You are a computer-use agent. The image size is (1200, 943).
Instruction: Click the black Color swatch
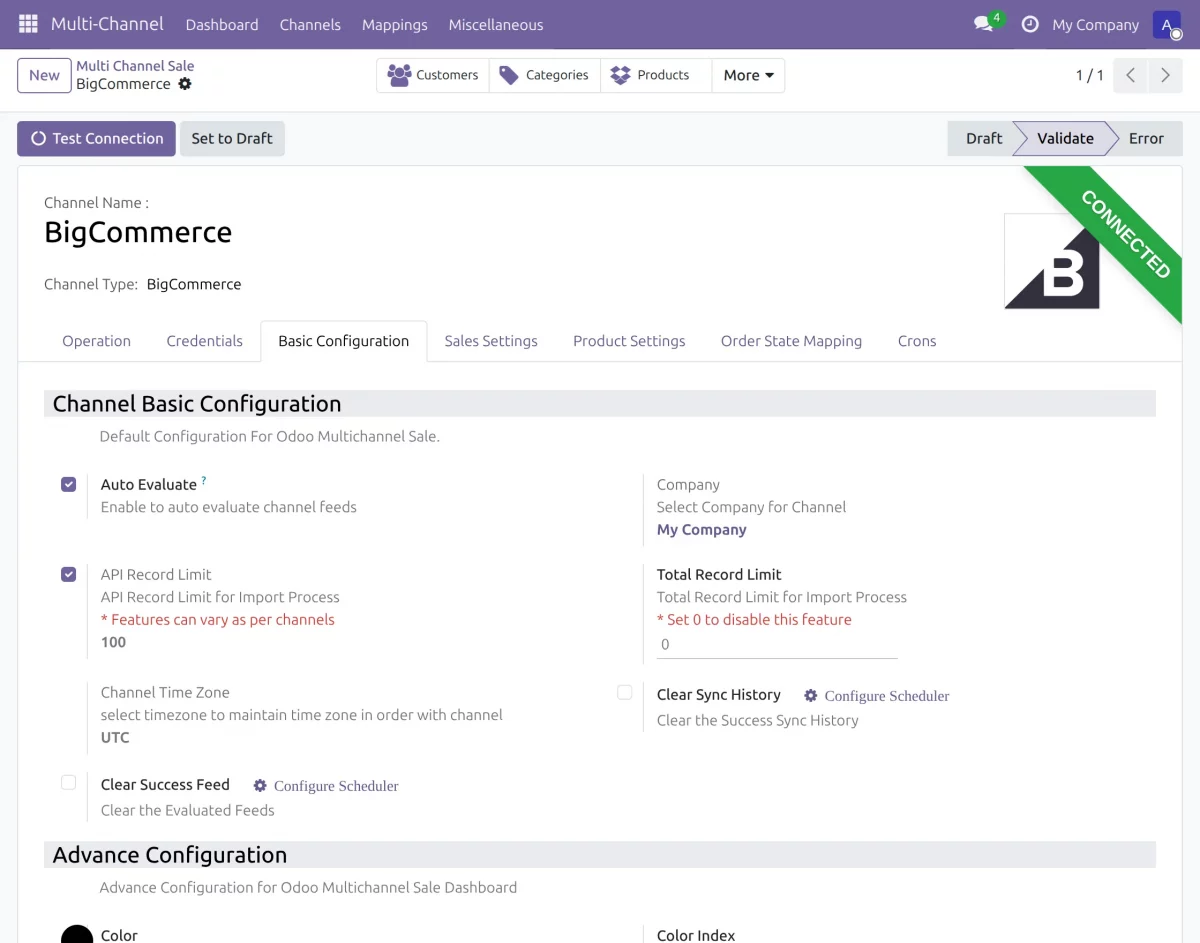point(77,934)
